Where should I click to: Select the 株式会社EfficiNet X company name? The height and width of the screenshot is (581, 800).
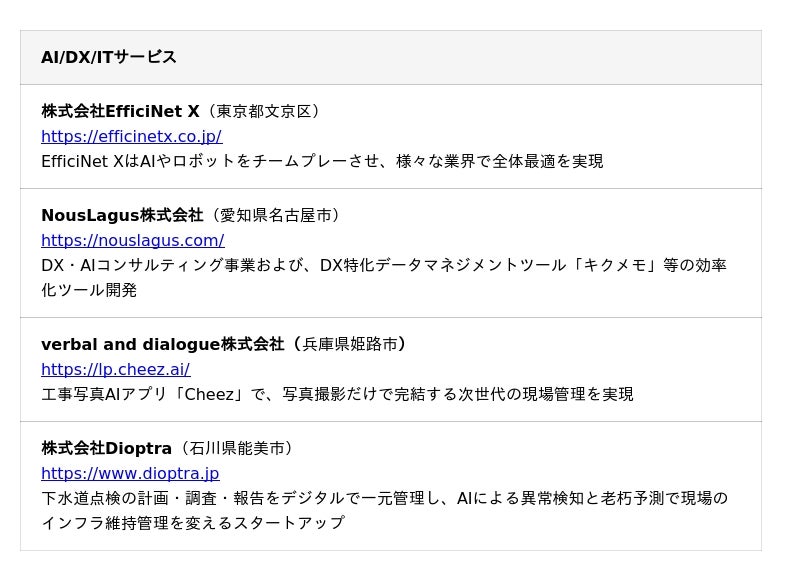[x=120, y=111]
